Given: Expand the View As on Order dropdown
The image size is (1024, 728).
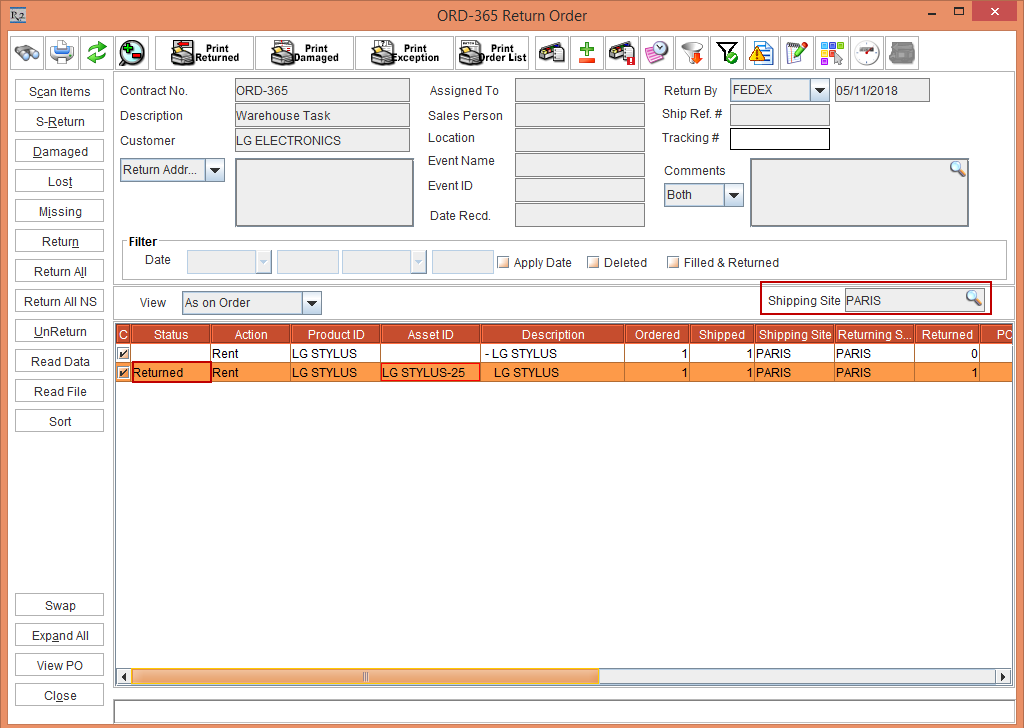Looking at the screenshot, I should [x=311, y=303].
